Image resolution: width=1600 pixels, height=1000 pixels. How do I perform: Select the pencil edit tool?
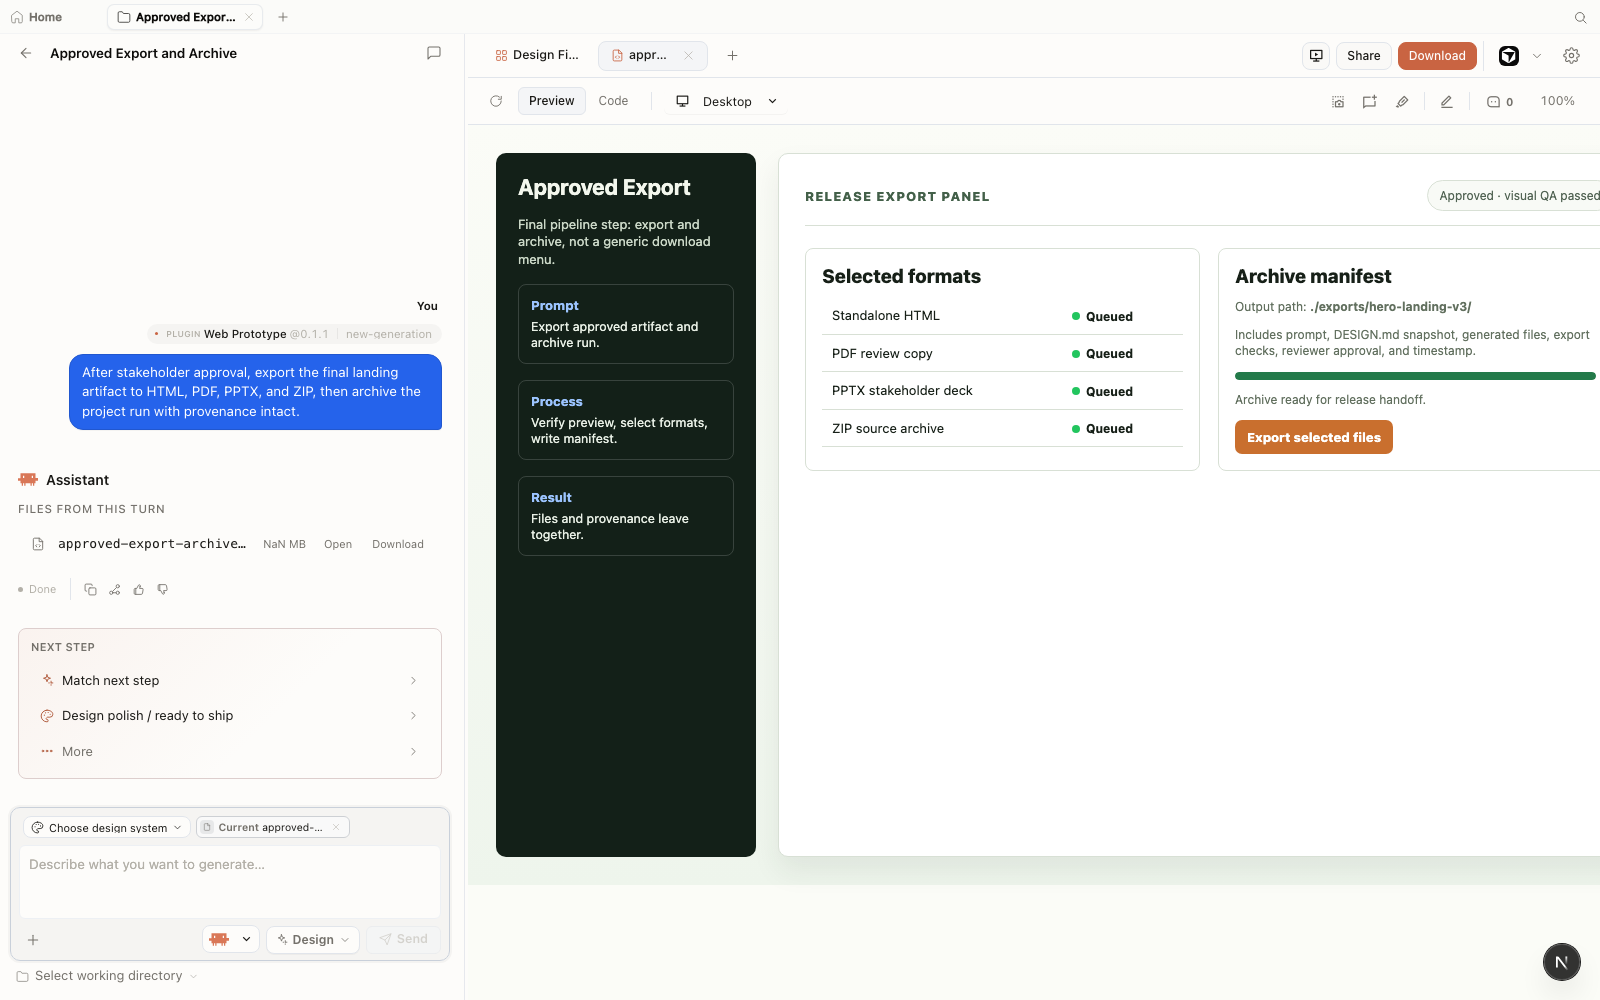tap(1446, 101)
